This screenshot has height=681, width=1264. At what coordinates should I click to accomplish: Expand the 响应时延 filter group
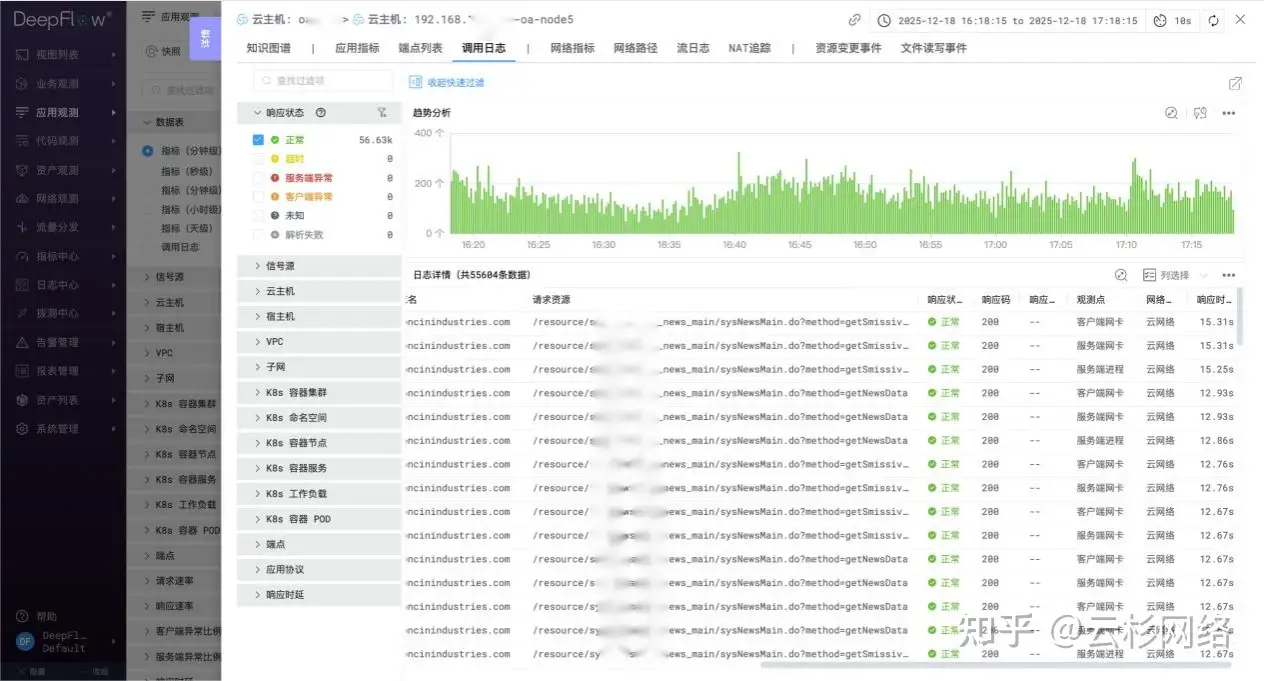point(319,594)
